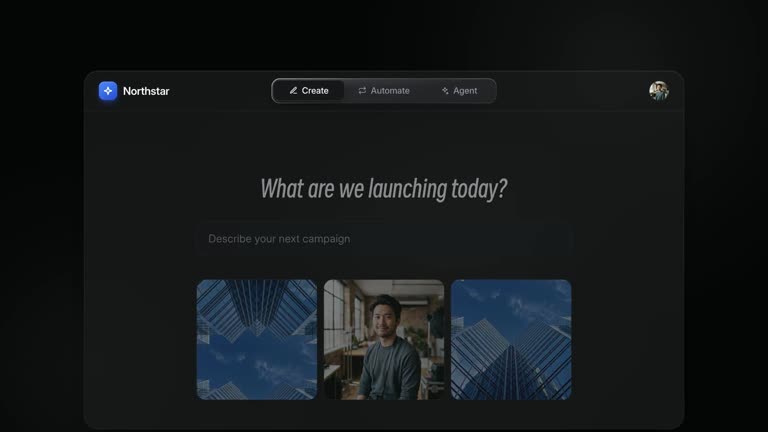The height and width of the screenshot is (432, 768).
Task: Click the 'What are we launching today?' heading
Action: pyautogui.click(x=384, y=189)
